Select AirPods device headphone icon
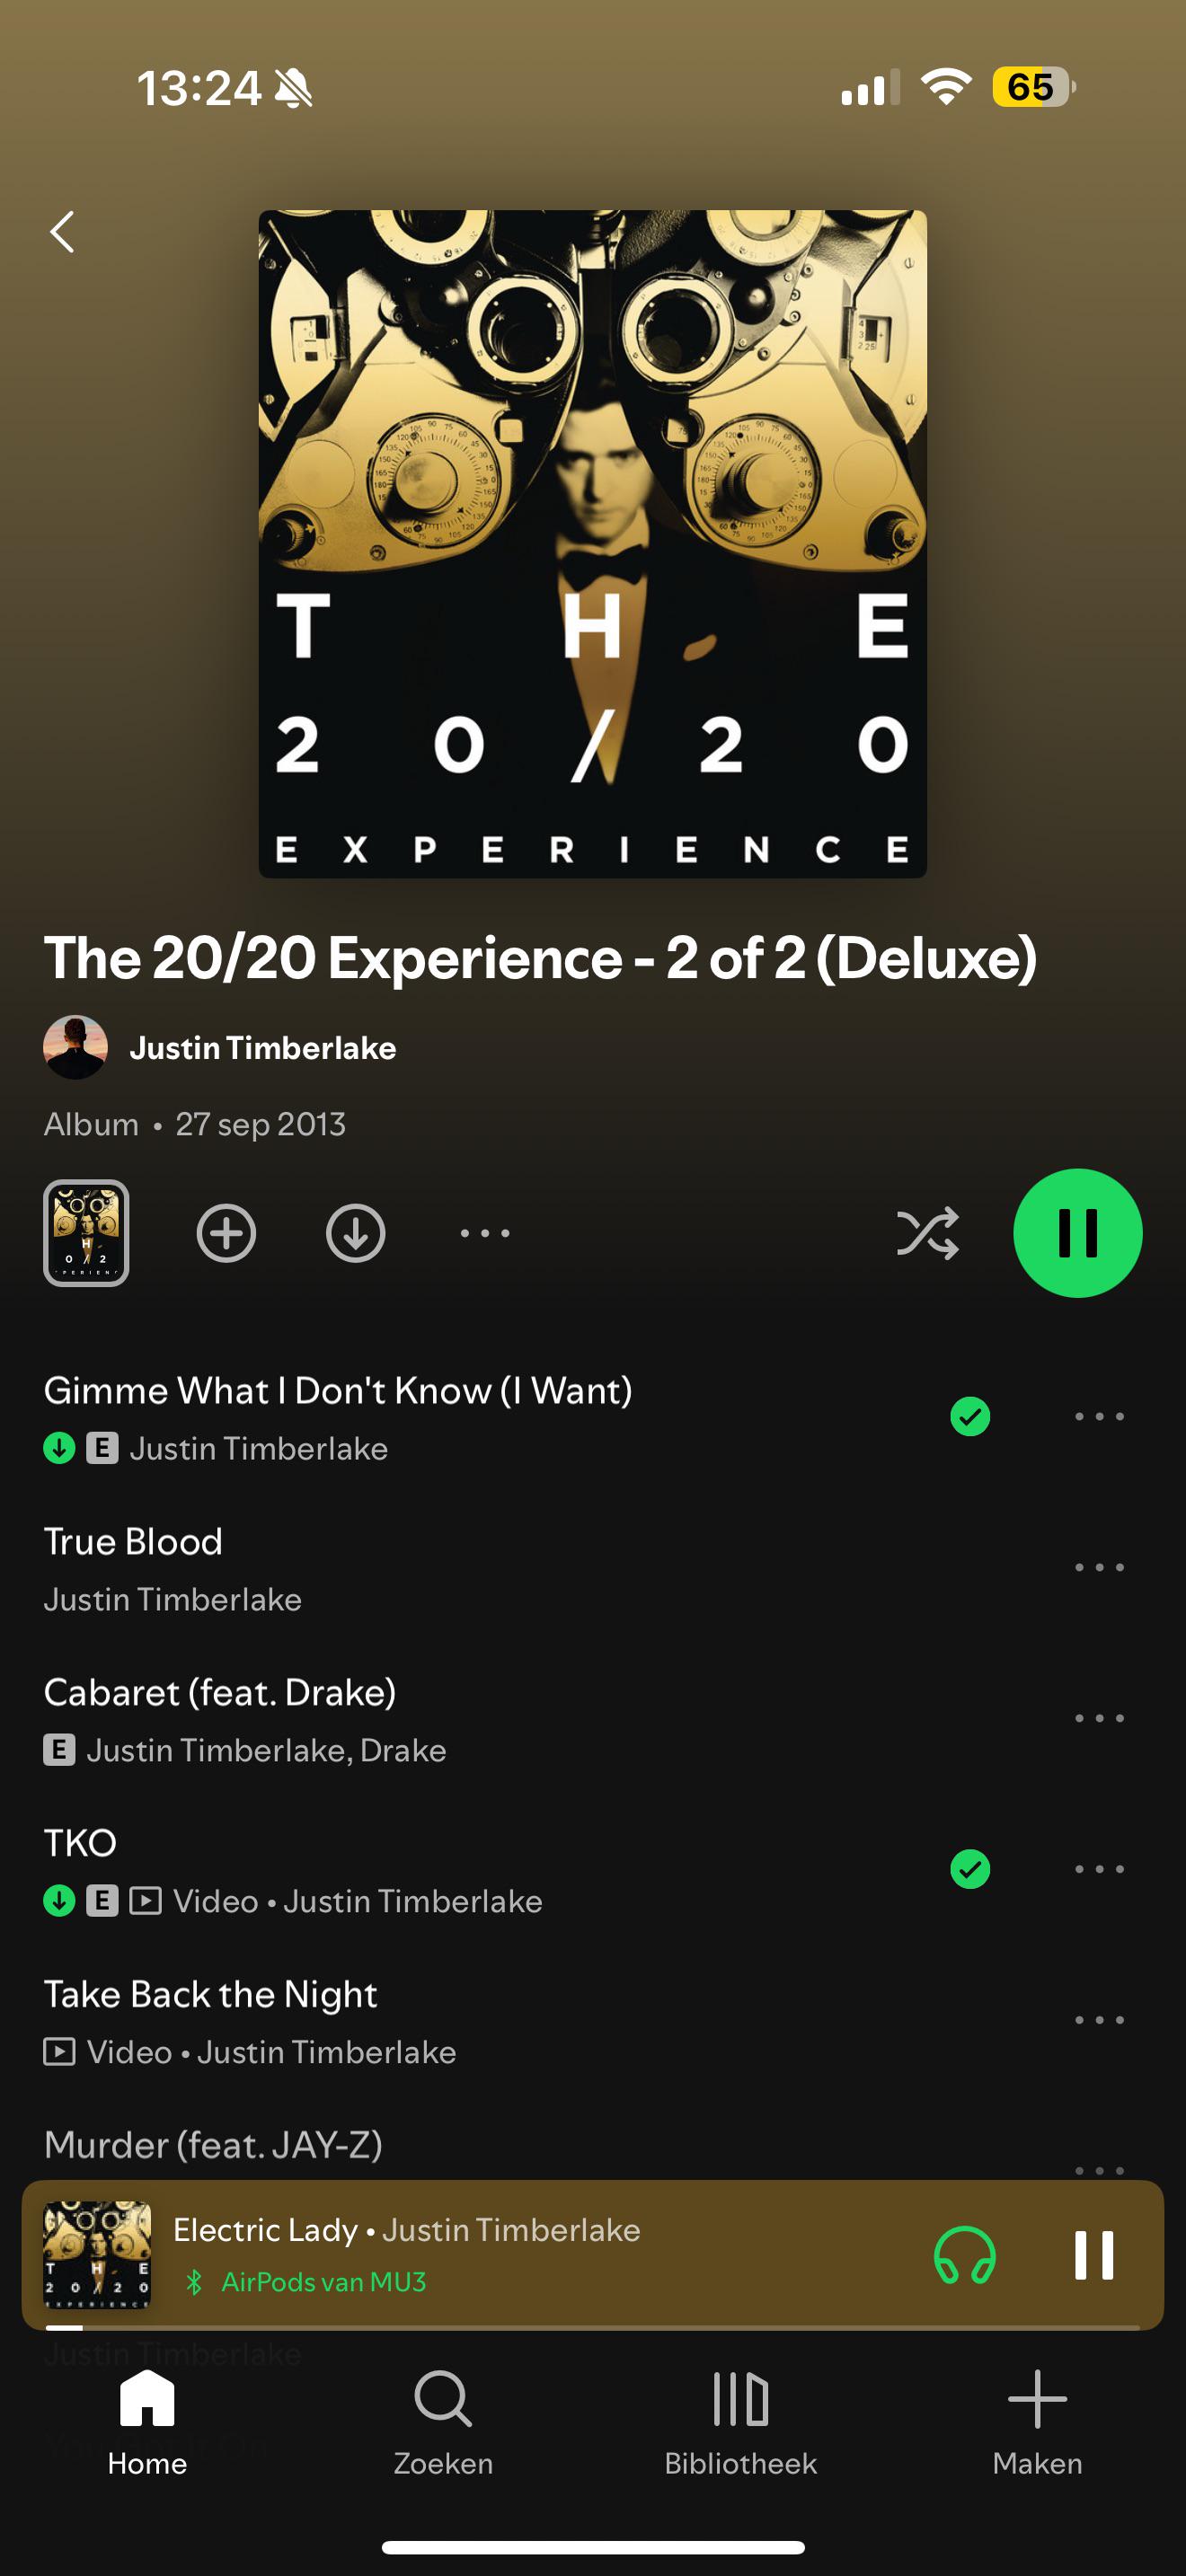Image resolution: width=1186 pixels, height=2576 pixels. tap(964, 2256)
